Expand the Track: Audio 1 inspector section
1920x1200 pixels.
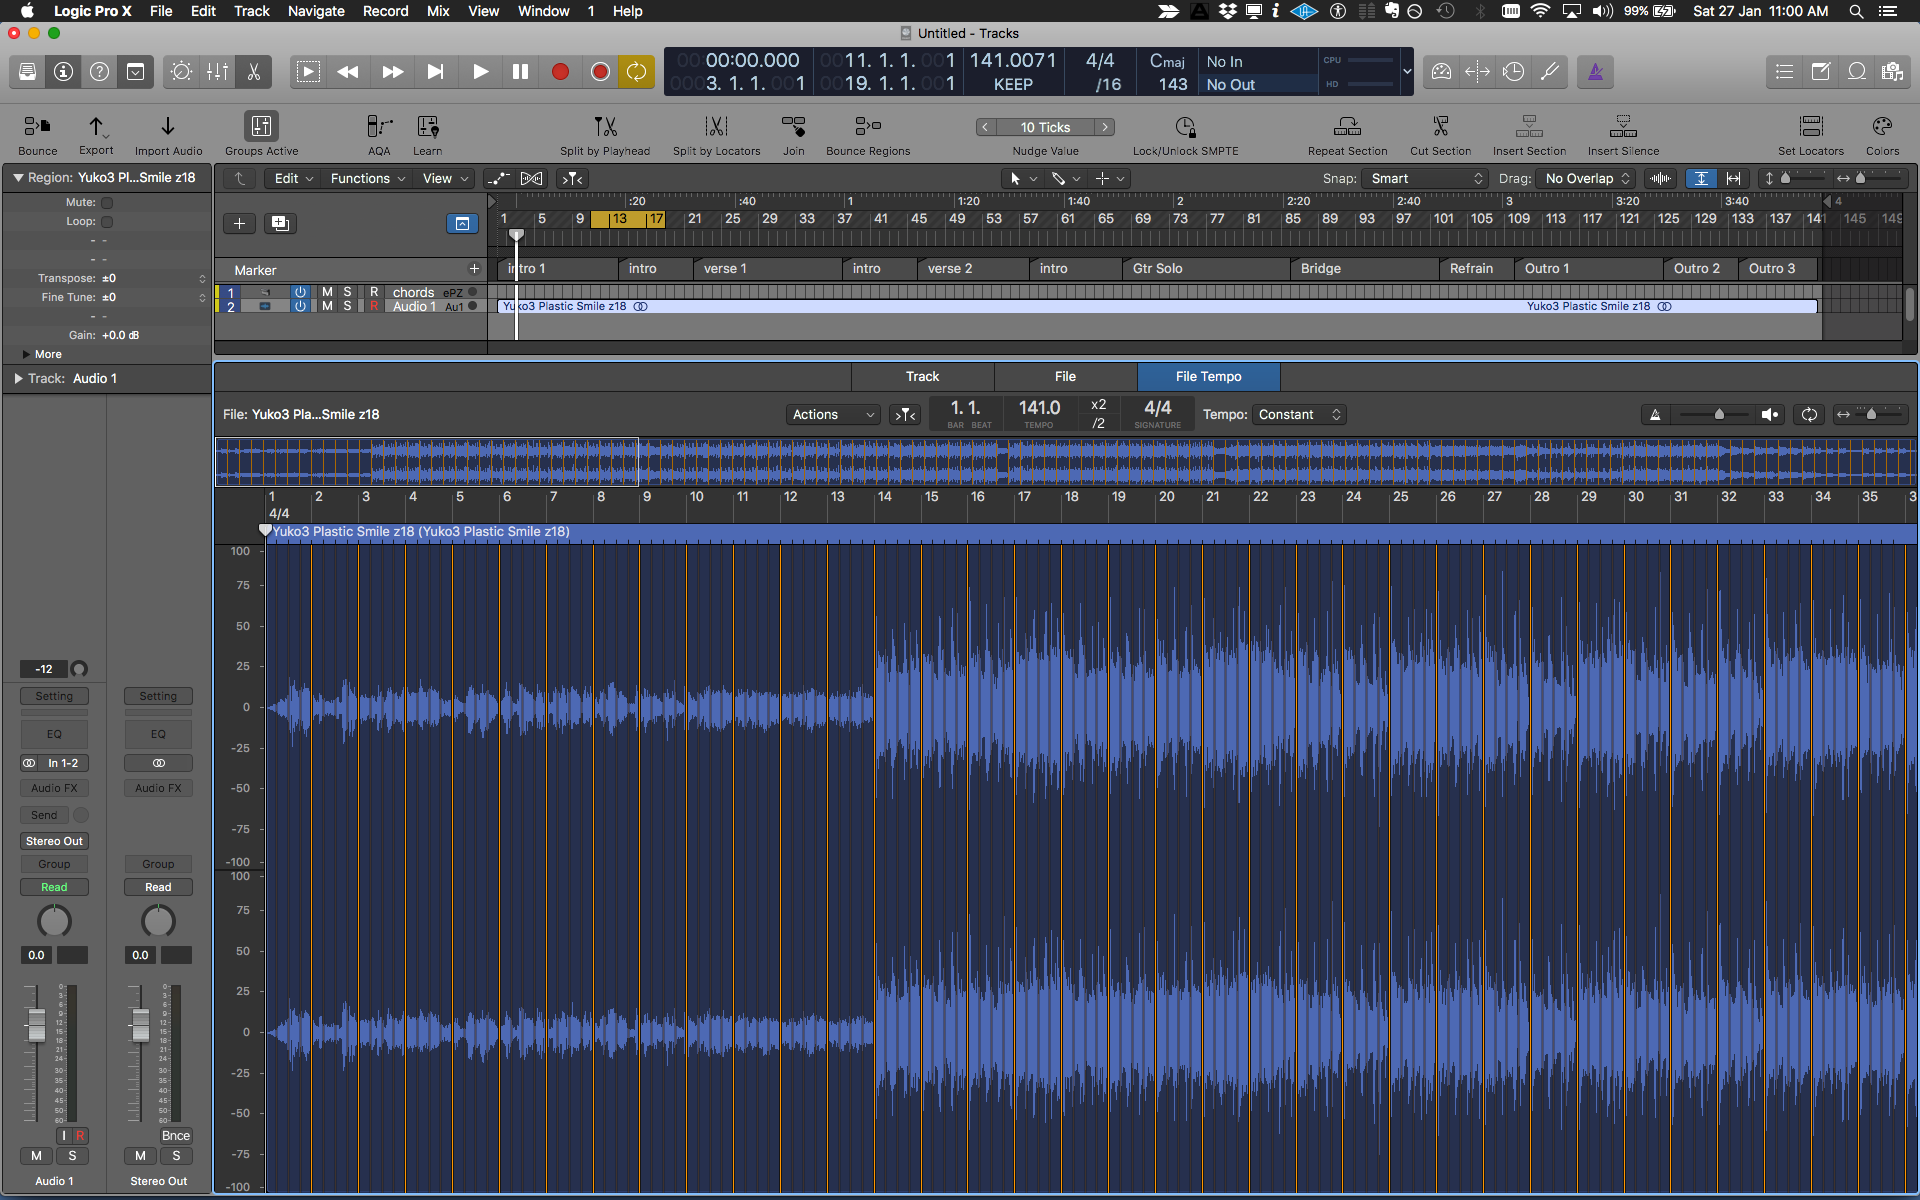[x=18, y=379]
